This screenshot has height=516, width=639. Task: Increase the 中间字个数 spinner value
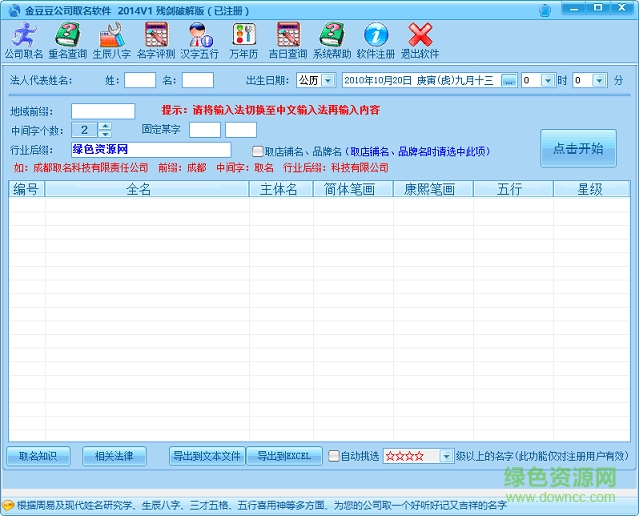click(105, 126)
